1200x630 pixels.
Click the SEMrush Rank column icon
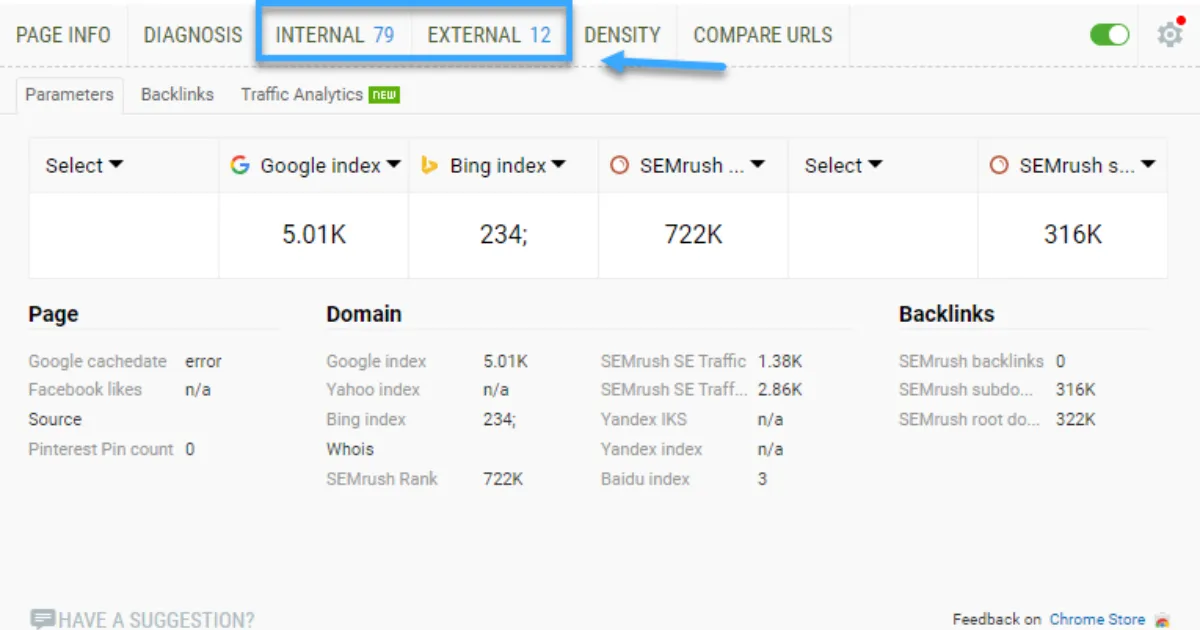[x=619, y=165]
